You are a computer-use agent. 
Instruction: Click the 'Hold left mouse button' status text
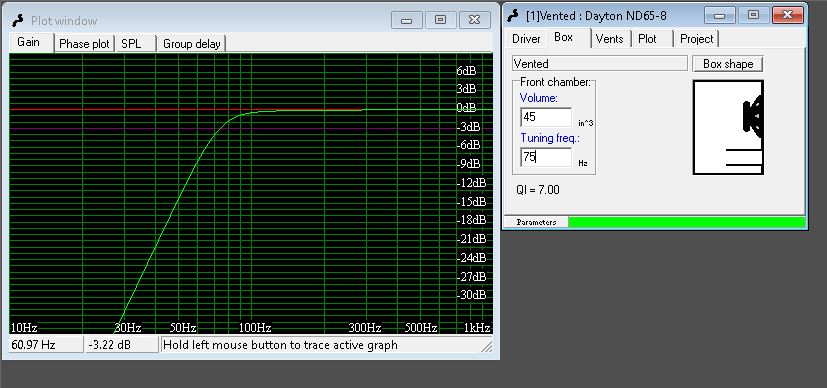(281, 345)
